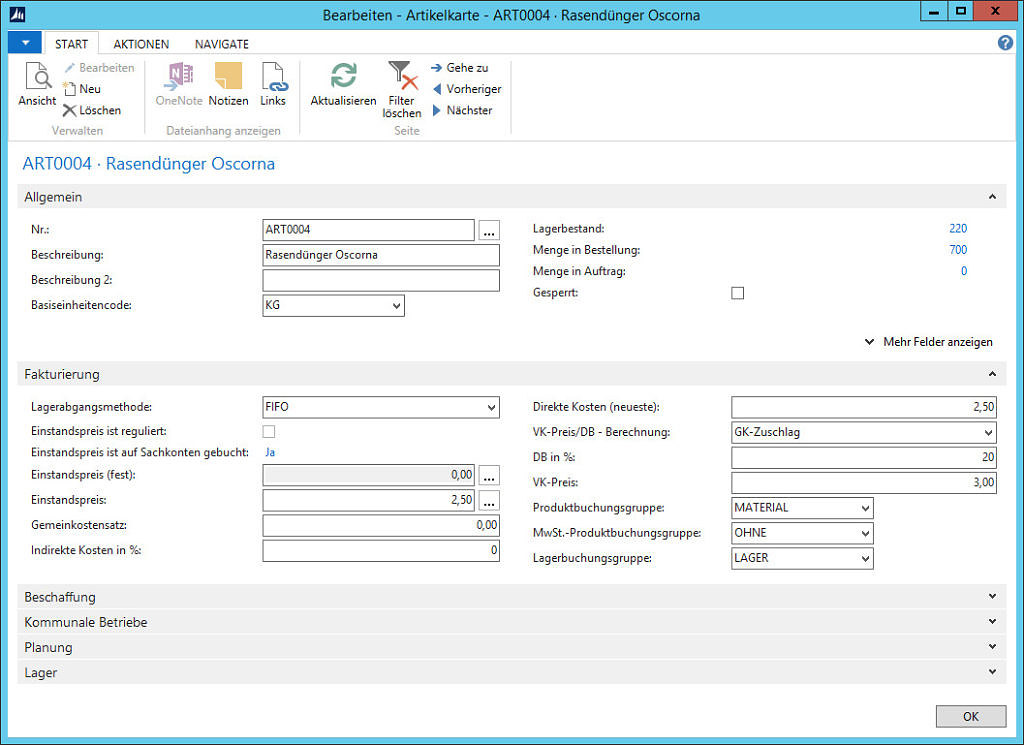Open the help question mark icon
The height and width of the screenshot is (745, 1024).
[1005, 42]
